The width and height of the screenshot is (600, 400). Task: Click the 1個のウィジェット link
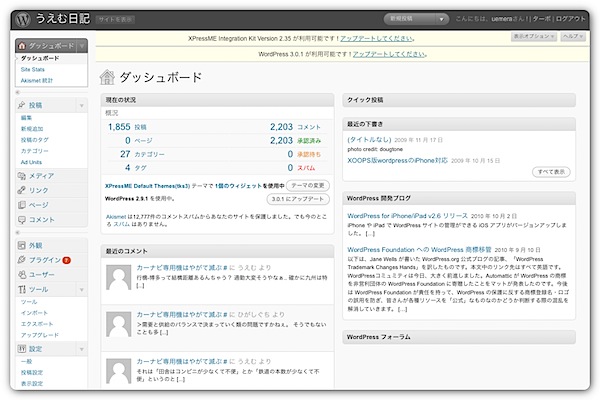tap(238, 186)
